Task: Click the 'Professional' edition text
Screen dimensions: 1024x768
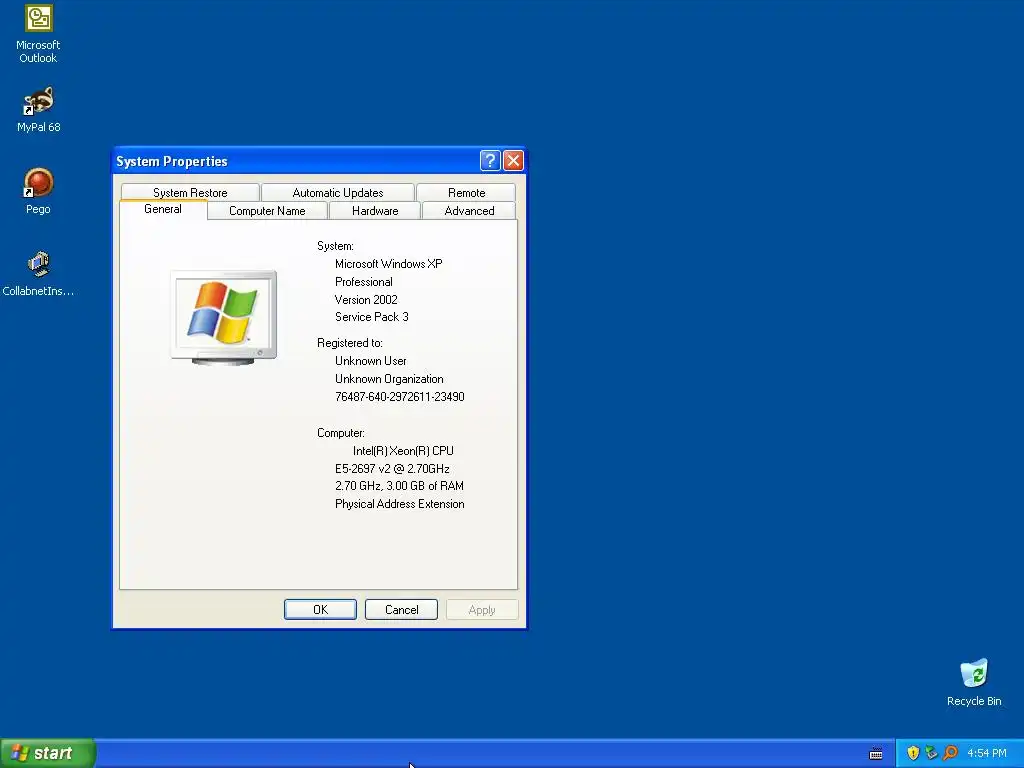Action: point(364,282)
